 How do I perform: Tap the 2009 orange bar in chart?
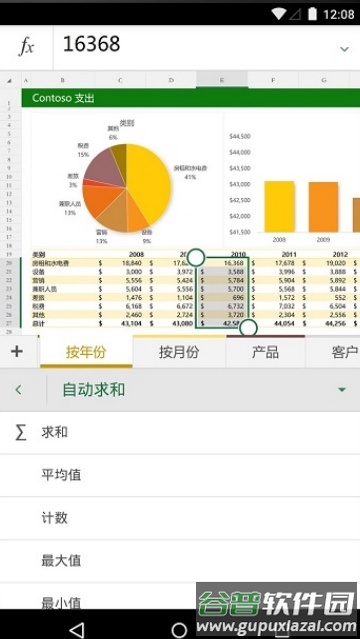pos(323,207)
